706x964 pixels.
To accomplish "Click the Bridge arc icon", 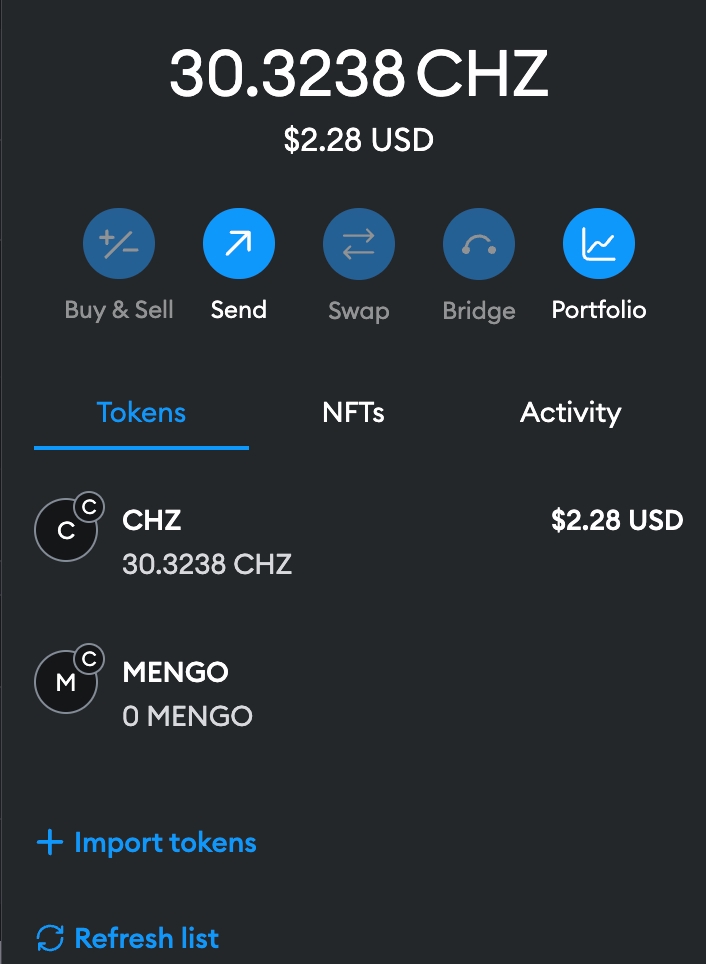I will click(x=479, y=243).
